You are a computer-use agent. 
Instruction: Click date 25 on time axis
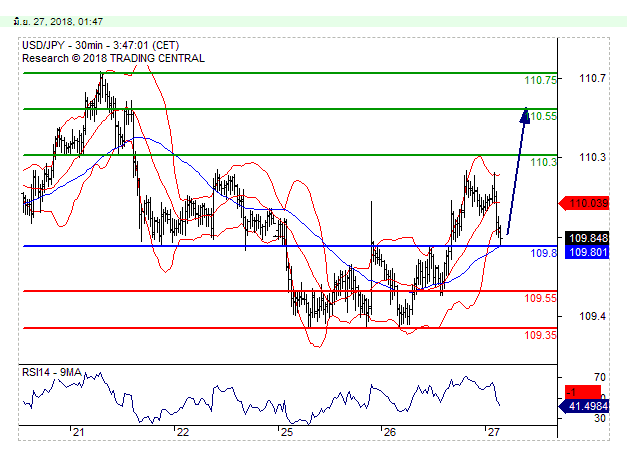[x=286, y=432]
